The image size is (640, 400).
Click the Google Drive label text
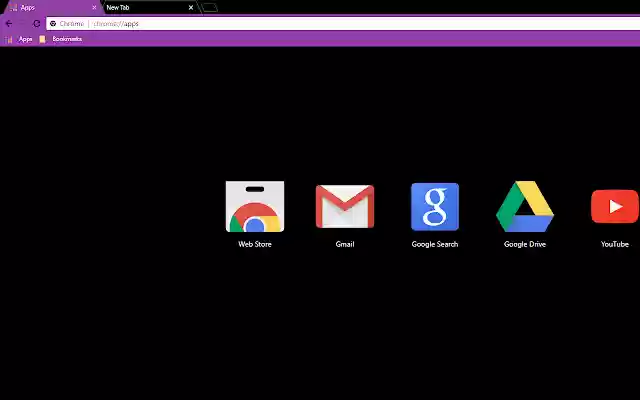click(x=525, y=244)
